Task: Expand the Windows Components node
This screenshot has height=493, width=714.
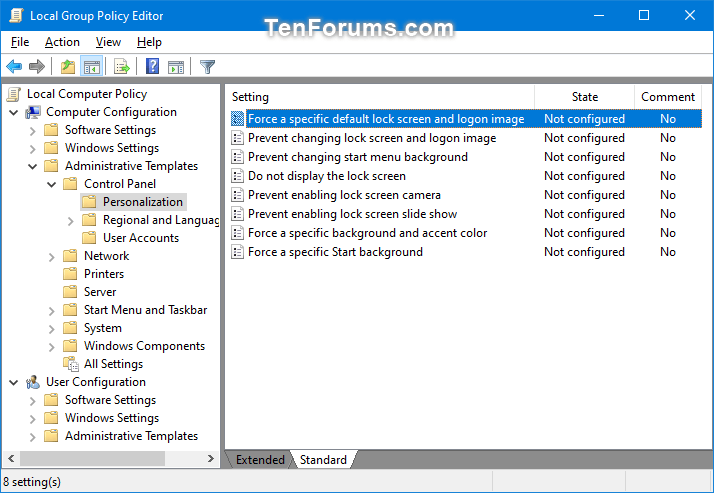Action: pos(51,347)
